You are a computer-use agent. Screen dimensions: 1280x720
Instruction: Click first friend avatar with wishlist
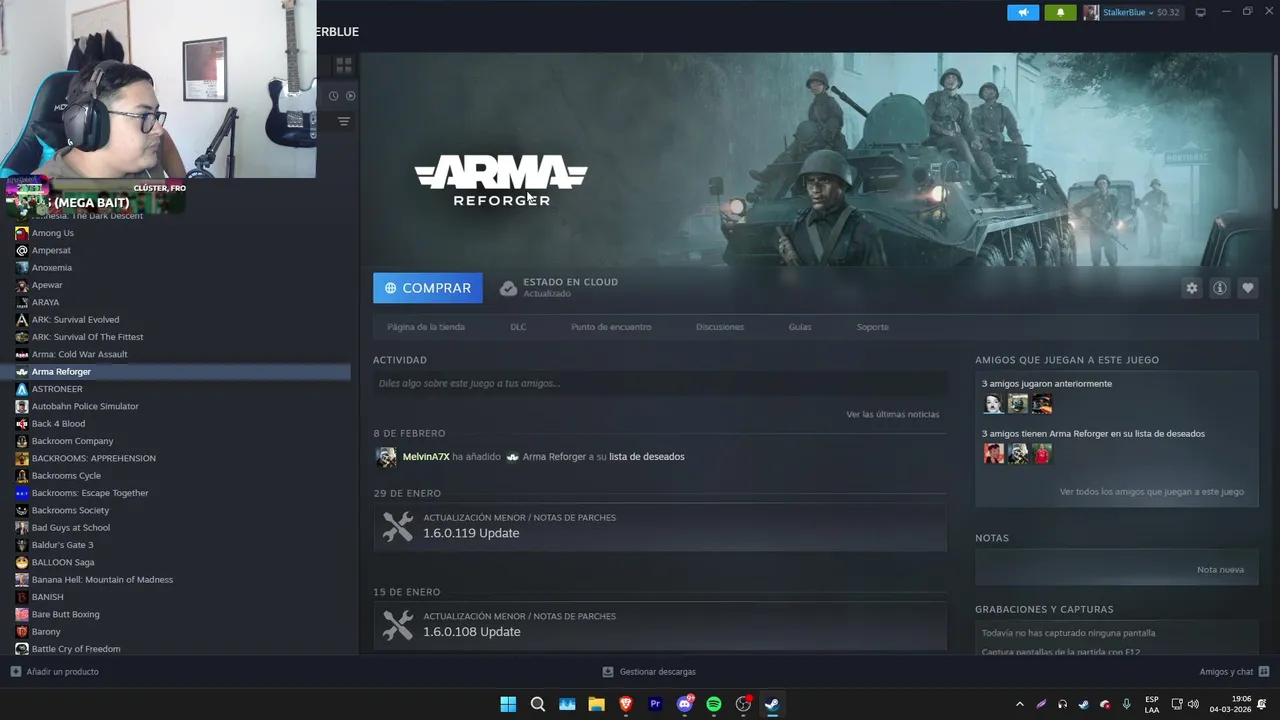pos(993,454)
